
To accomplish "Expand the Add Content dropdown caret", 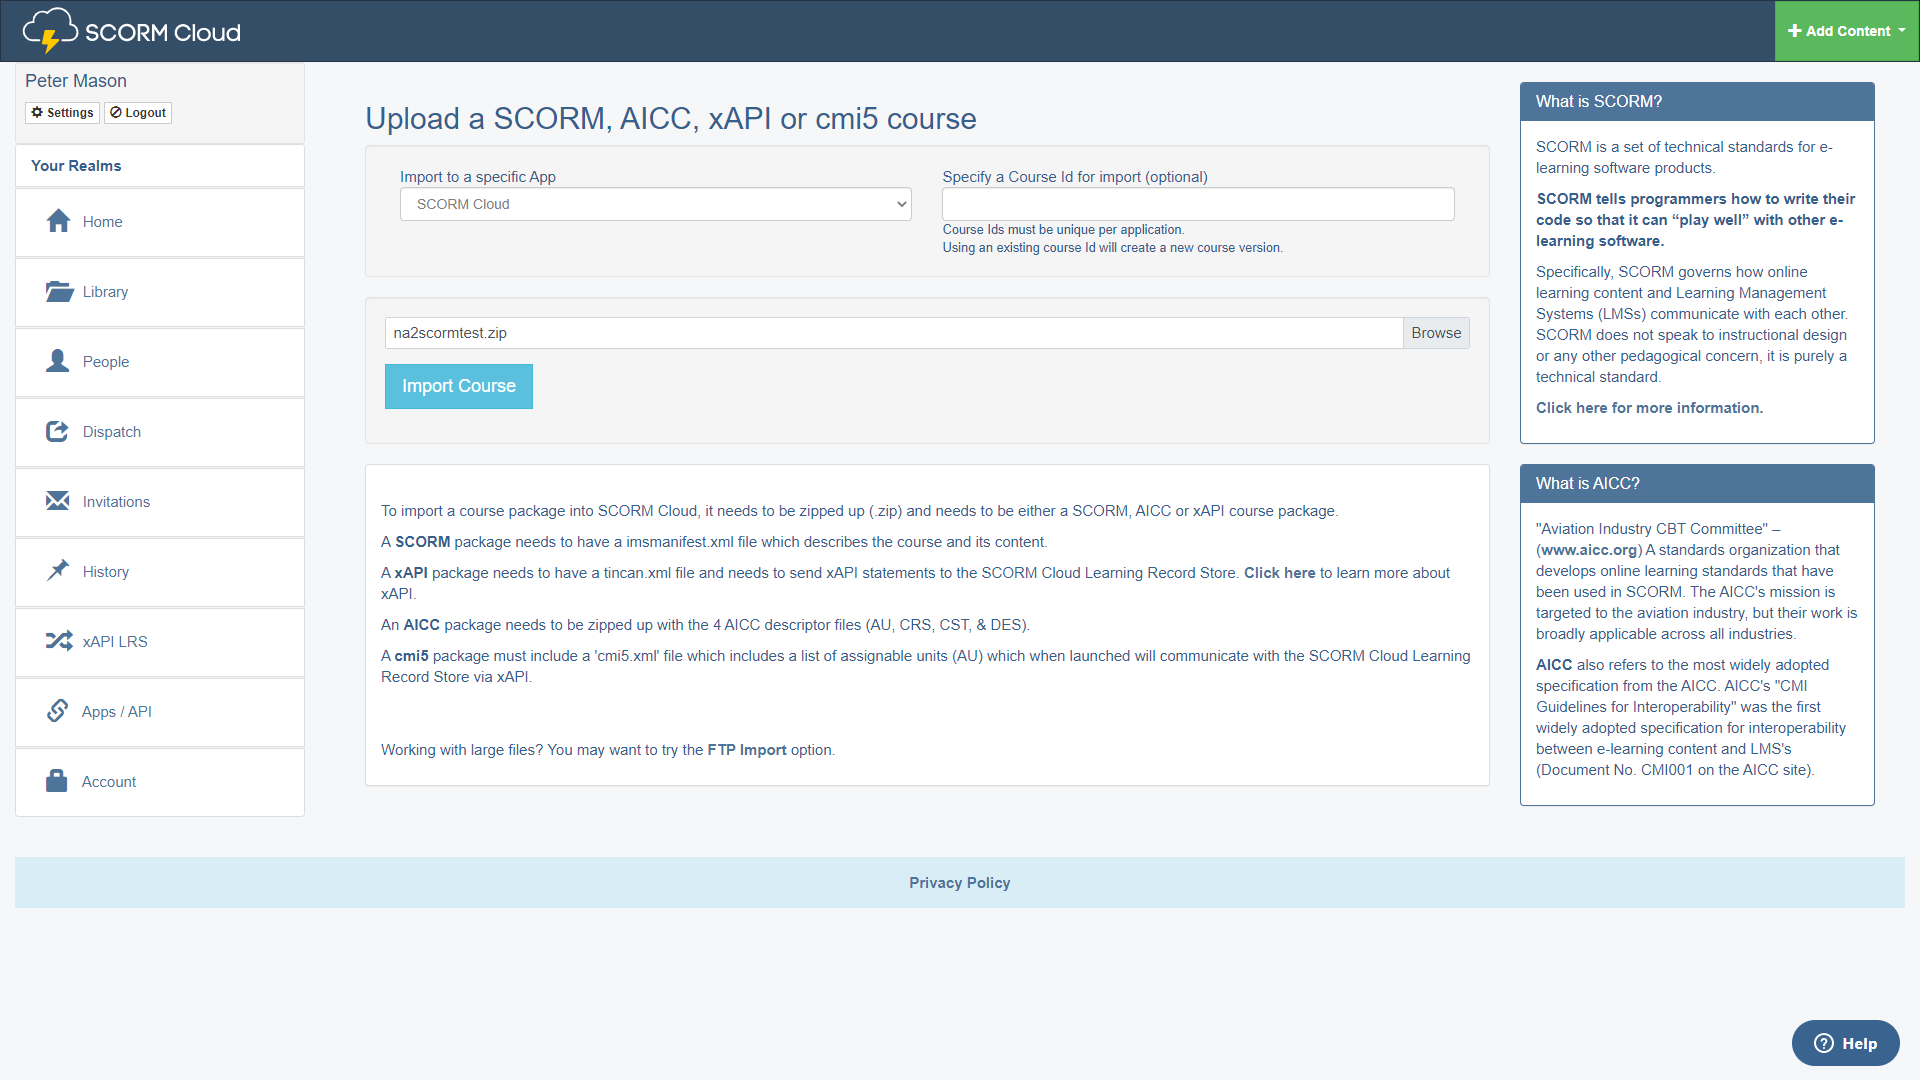I will [1902, 30].
